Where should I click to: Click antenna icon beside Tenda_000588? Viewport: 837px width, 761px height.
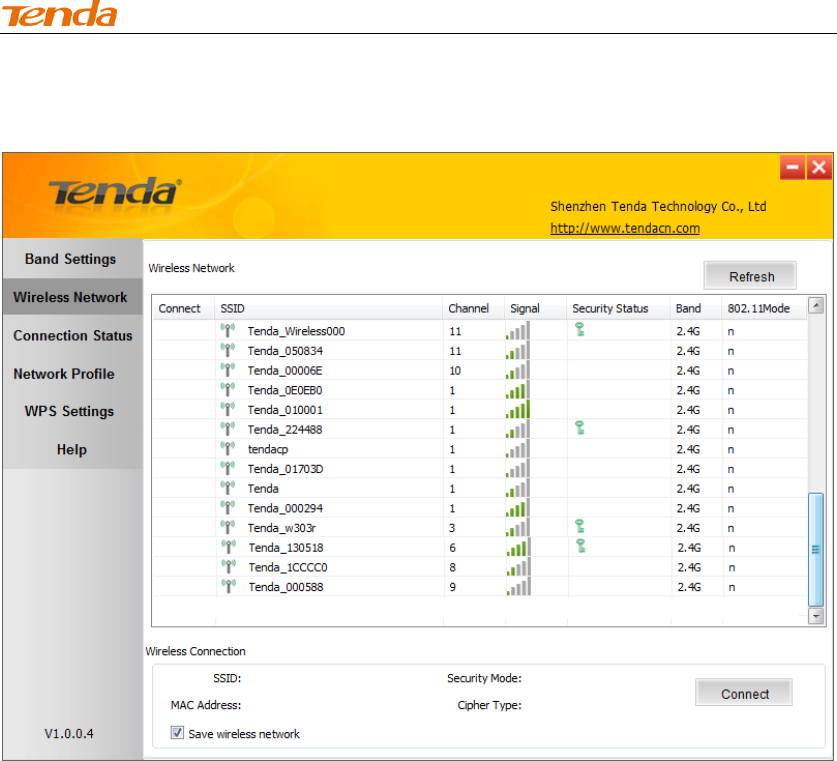click(x=228, y=587)
